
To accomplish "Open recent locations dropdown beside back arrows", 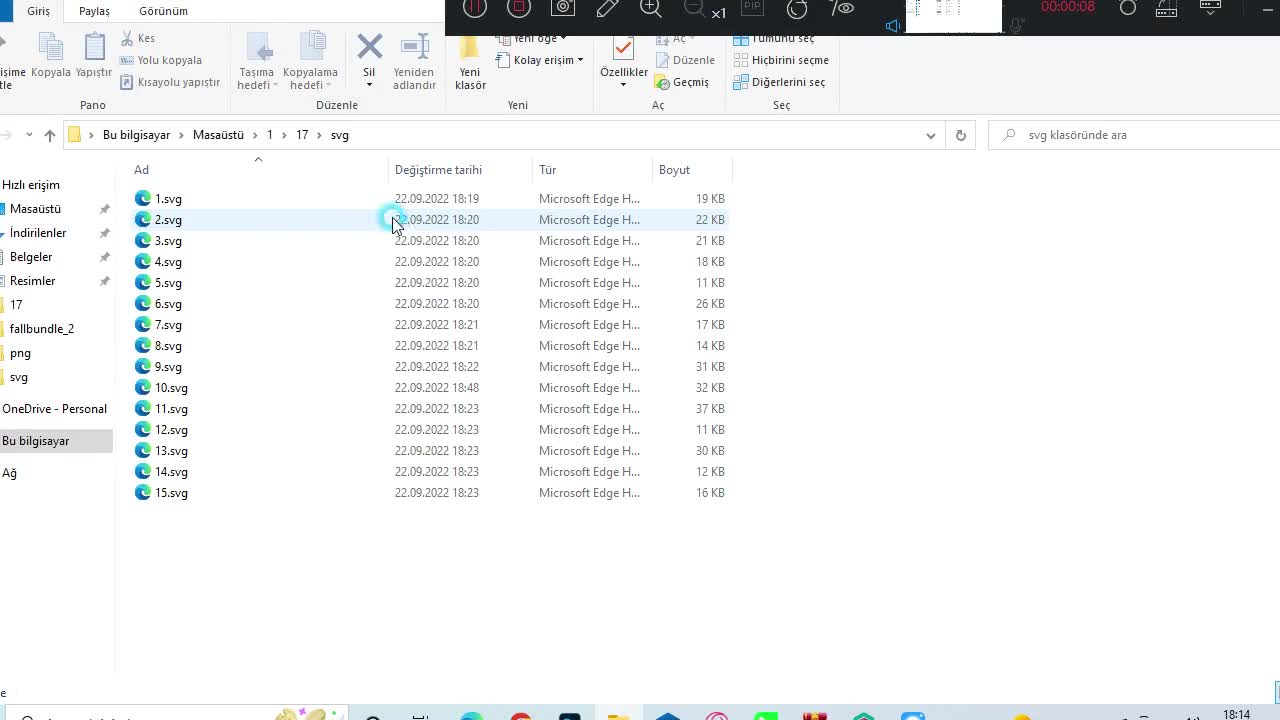I will tap(29, 135).
